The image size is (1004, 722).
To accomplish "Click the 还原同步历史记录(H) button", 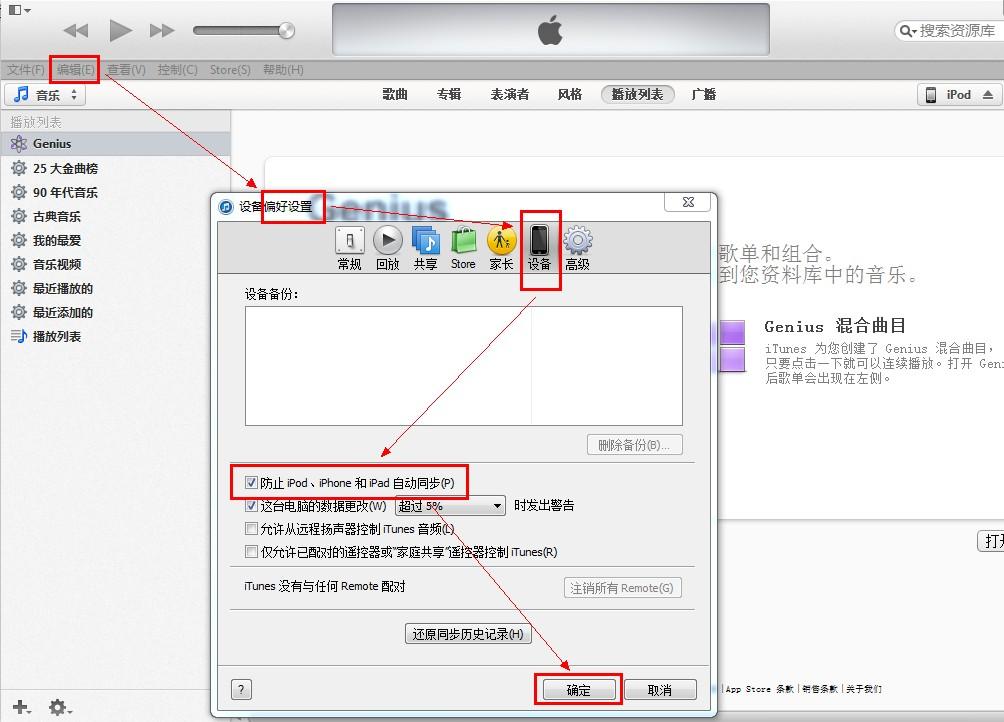I will click(x=468, y=634).
